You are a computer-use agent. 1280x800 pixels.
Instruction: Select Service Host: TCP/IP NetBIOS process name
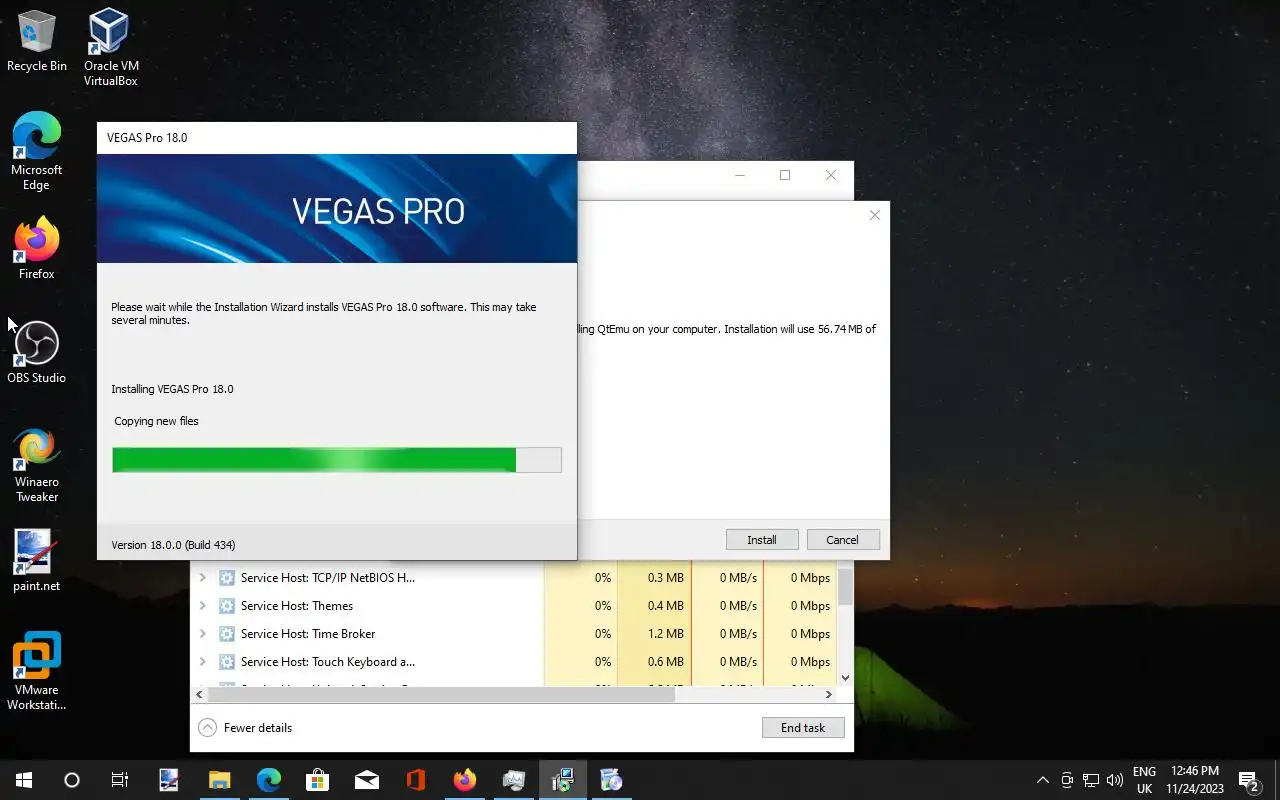(x=328, y=578)
